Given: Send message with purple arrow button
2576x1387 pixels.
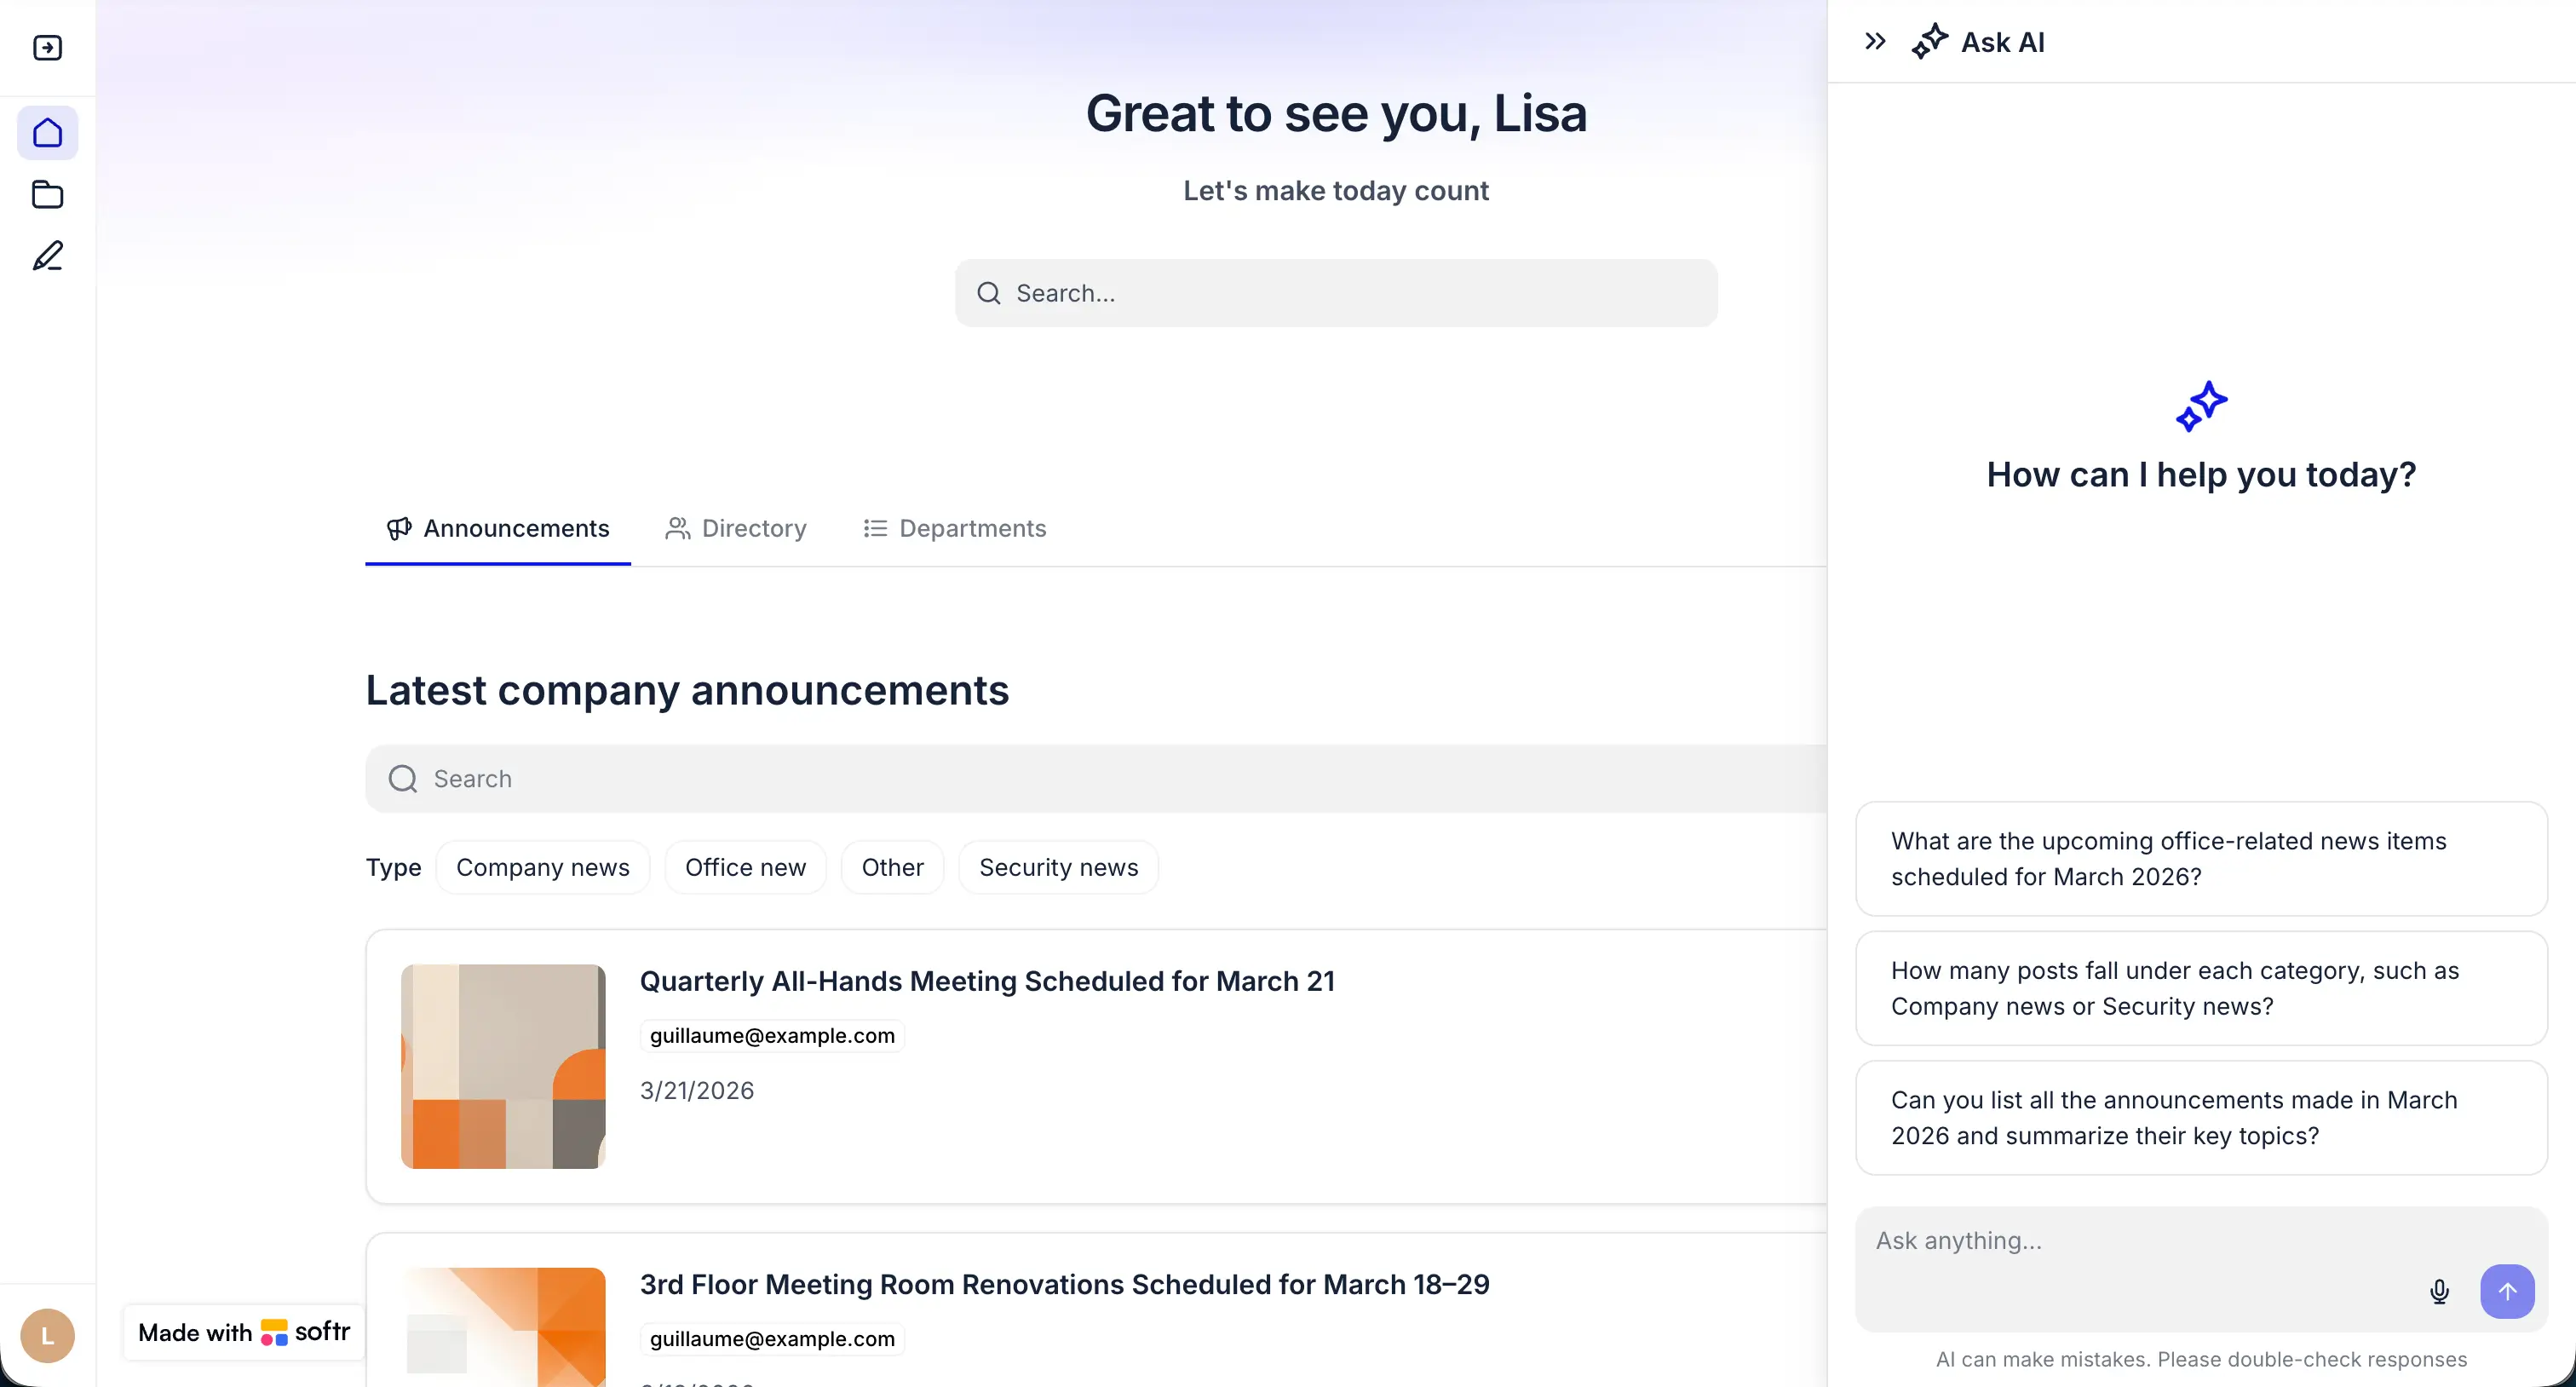Looking at the screenshot, I should pos(2507,1291).
